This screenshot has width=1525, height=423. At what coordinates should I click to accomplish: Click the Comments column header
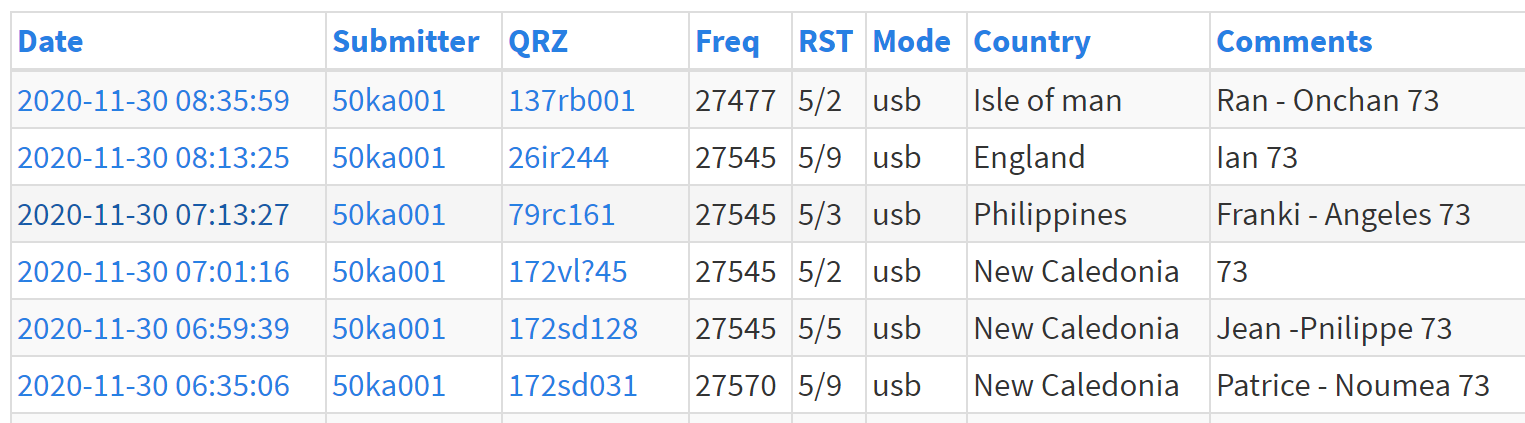pyautogui.click(x=1294, y=42)
